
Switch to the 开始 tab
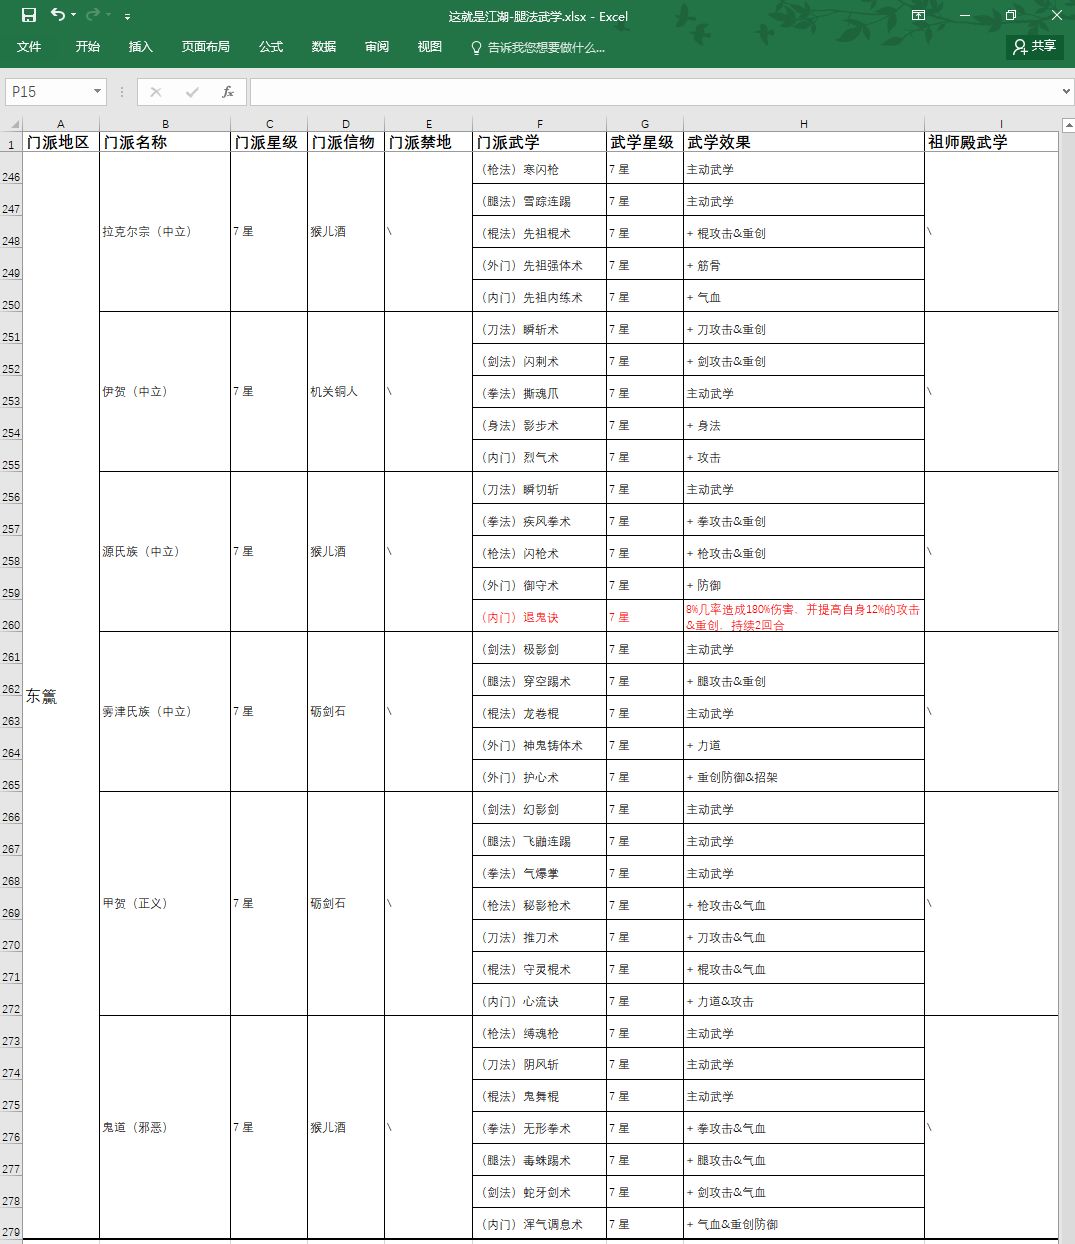pos(87,47)
